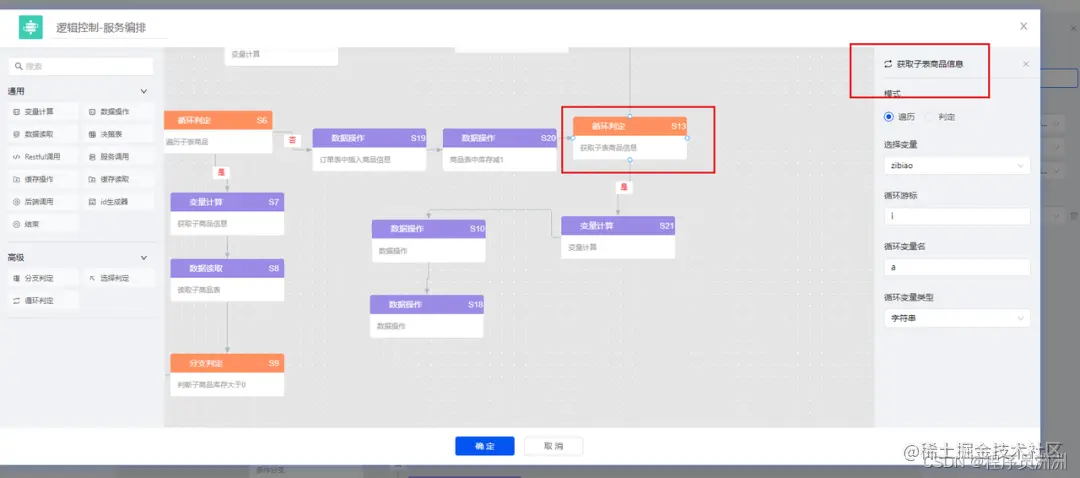Select the 缓存操作 palette component
Image resolution: width=1080 pixels, height=478 pixels.
(43, 180)
